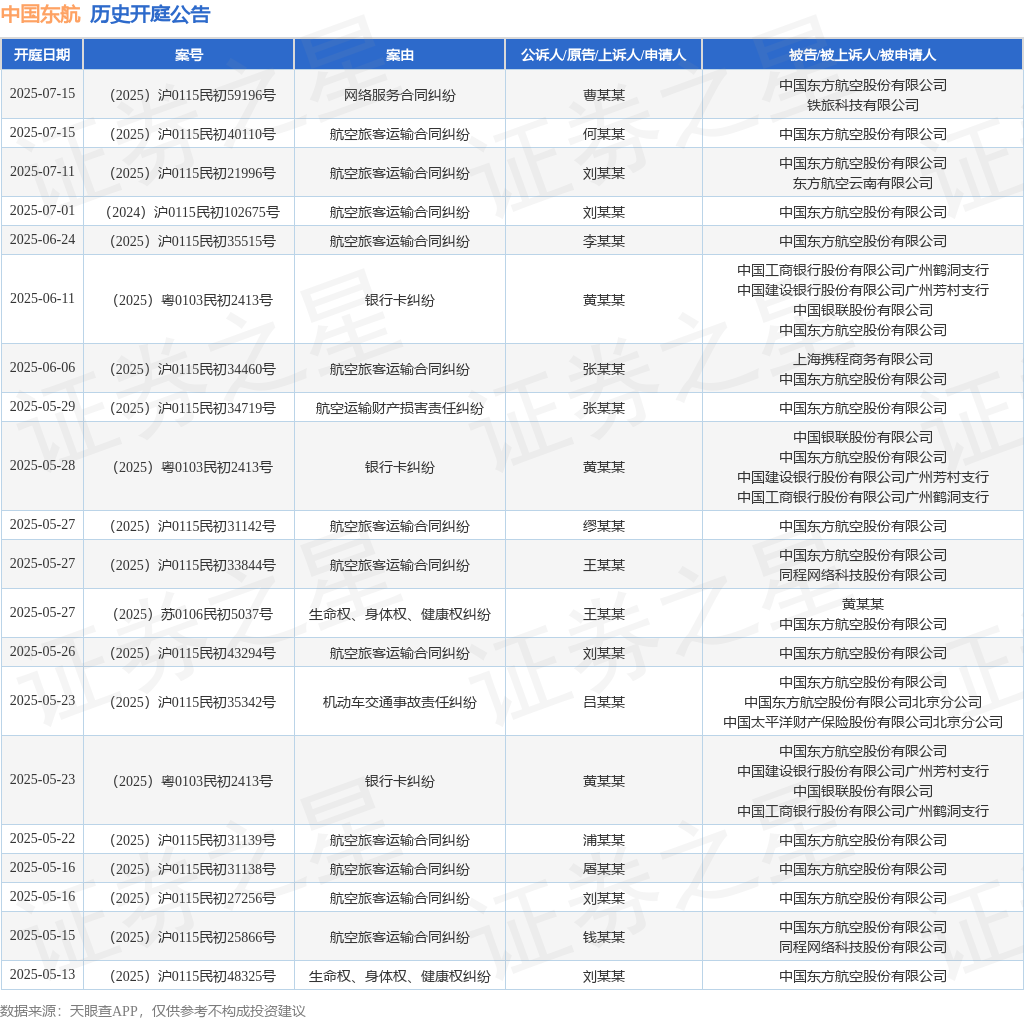Select case number 沪0115民初27256号
Image resolution: width=1024 pixels, height=1020 pixels.
click(x=193, y=898)
